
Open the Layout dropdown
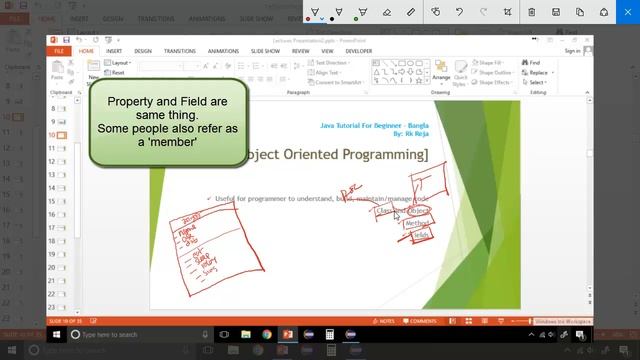118,63
